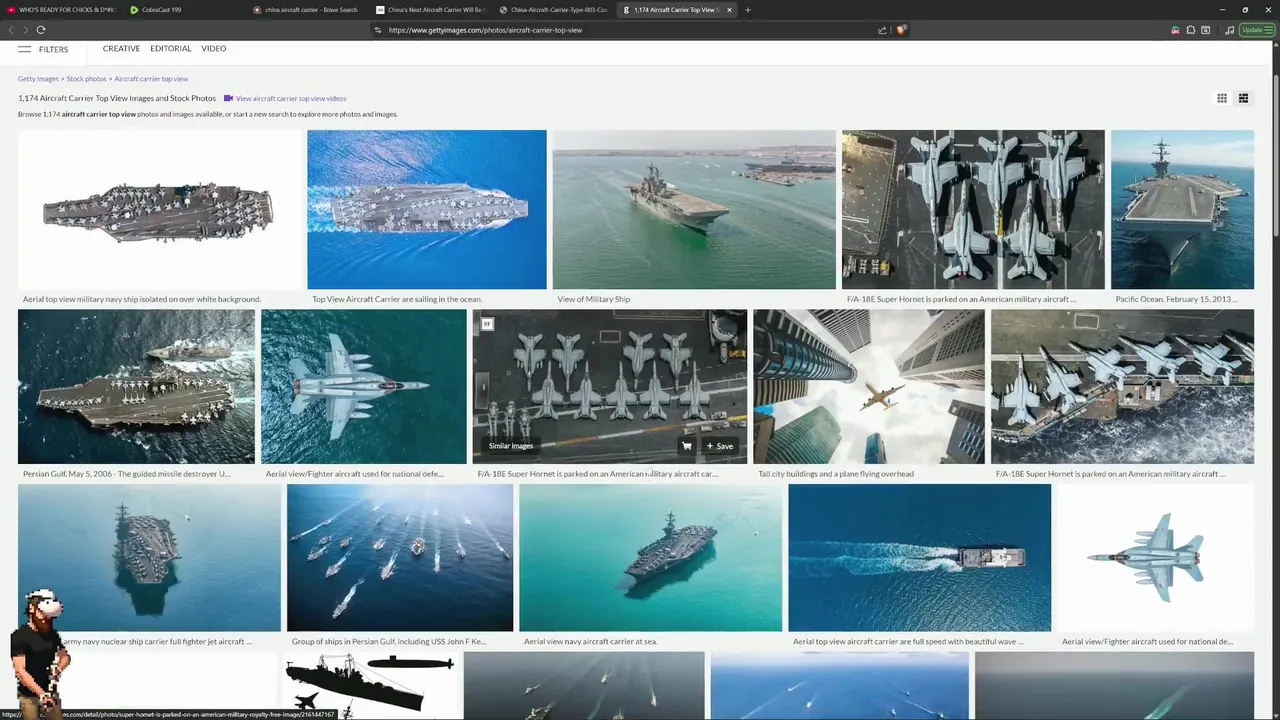Switch to WHO'S READY FOR CHICKS tab
1280x720 pixels.
tap(60, 10)
